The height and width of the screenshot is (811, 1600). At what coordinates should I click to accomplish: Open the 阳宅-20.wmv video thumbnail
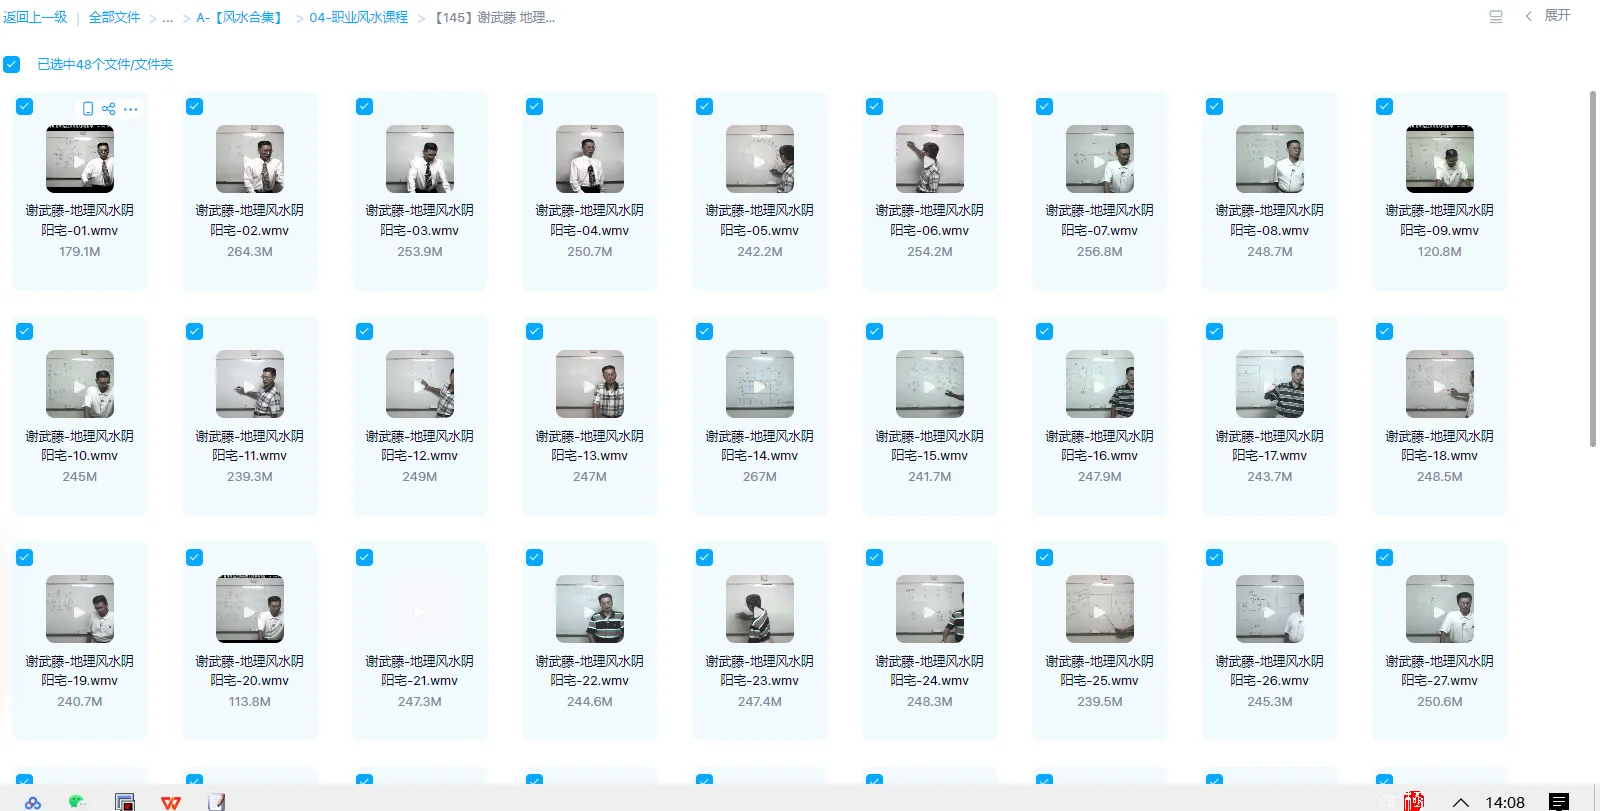click(250, 609)
